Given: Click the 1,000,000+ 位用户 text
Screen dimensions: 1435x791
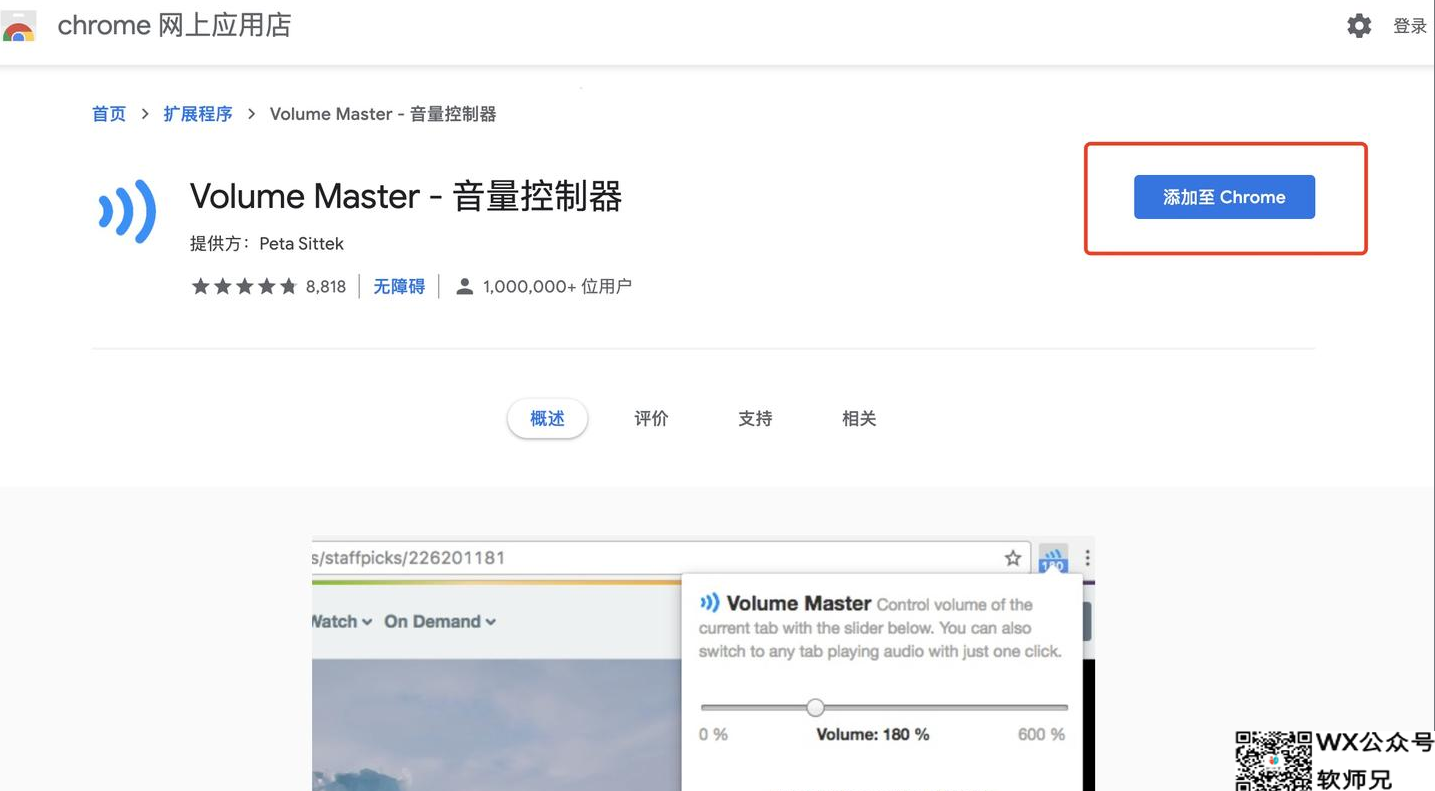Looking at the screenshot, I should pyautogui.click(x=557, y=287).
